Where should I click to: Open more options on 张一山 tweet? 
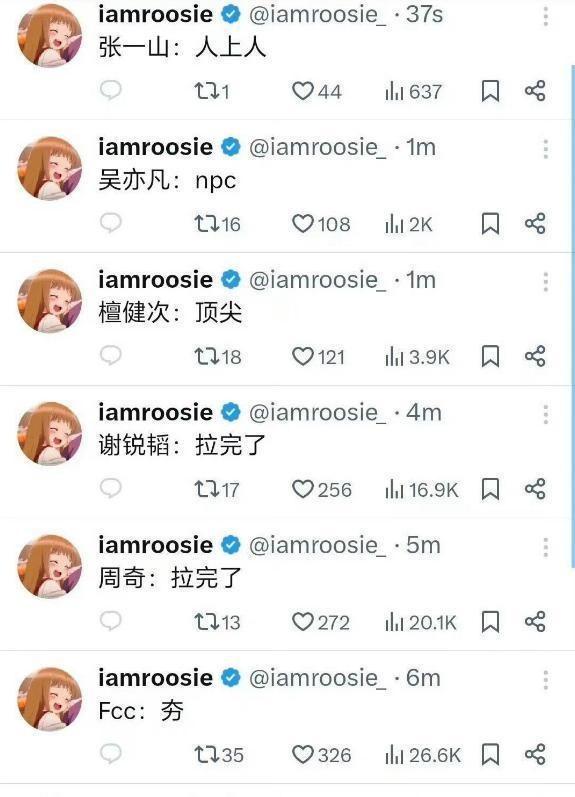[x=546, y=16]
